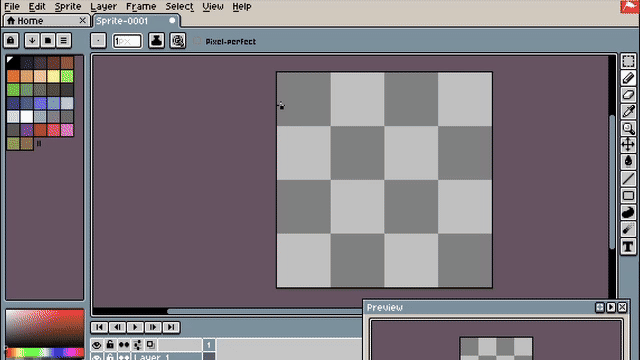This screenshot has height=360, width=640.
Task: Select the Zoom magnifier tool
Action: (x=628, y=128)
